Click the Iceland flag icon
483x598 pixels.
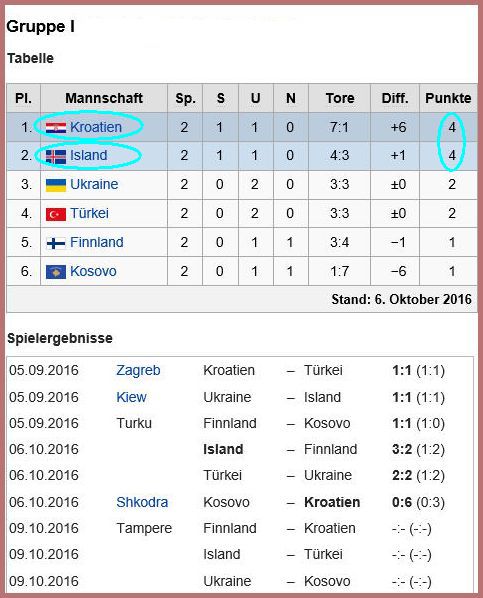pos(56,156)
